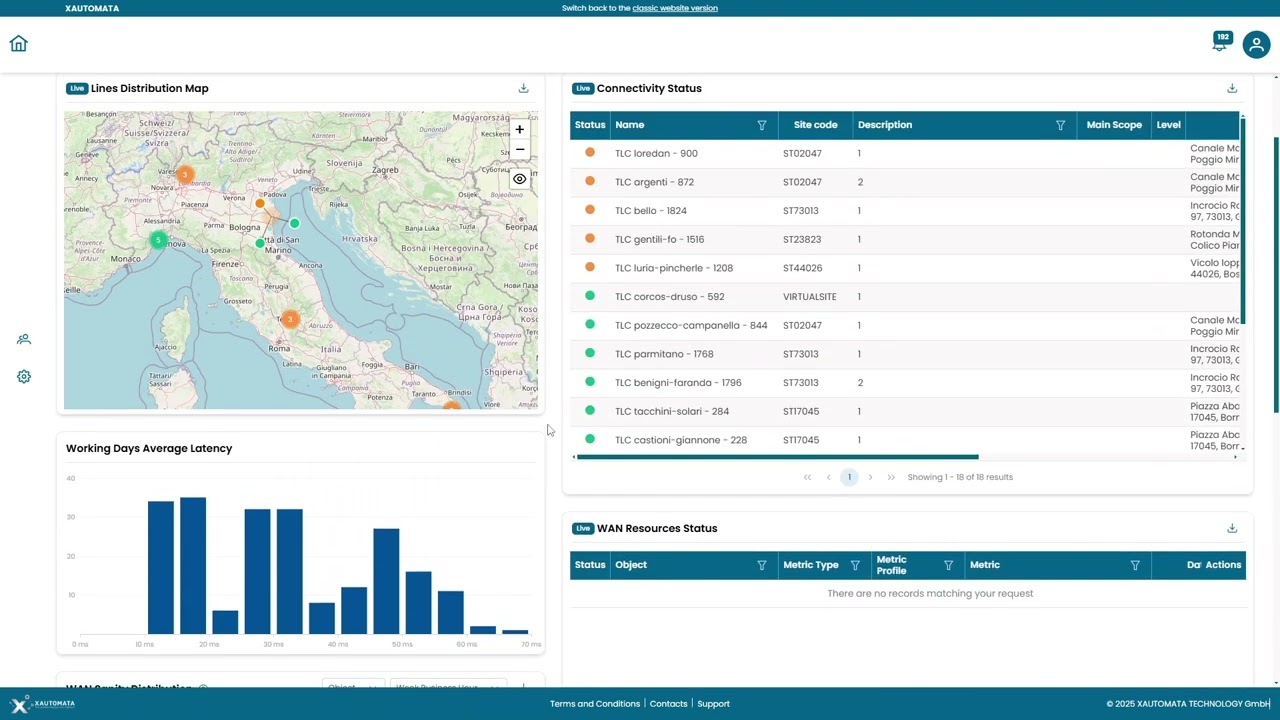Filter Connectivity Status by Description column
Screen dimensions: 1280x720
1061,125
